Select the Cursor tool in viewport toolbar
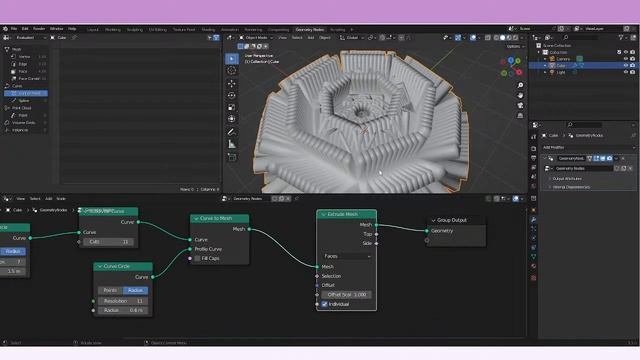 tap(232, 71)
